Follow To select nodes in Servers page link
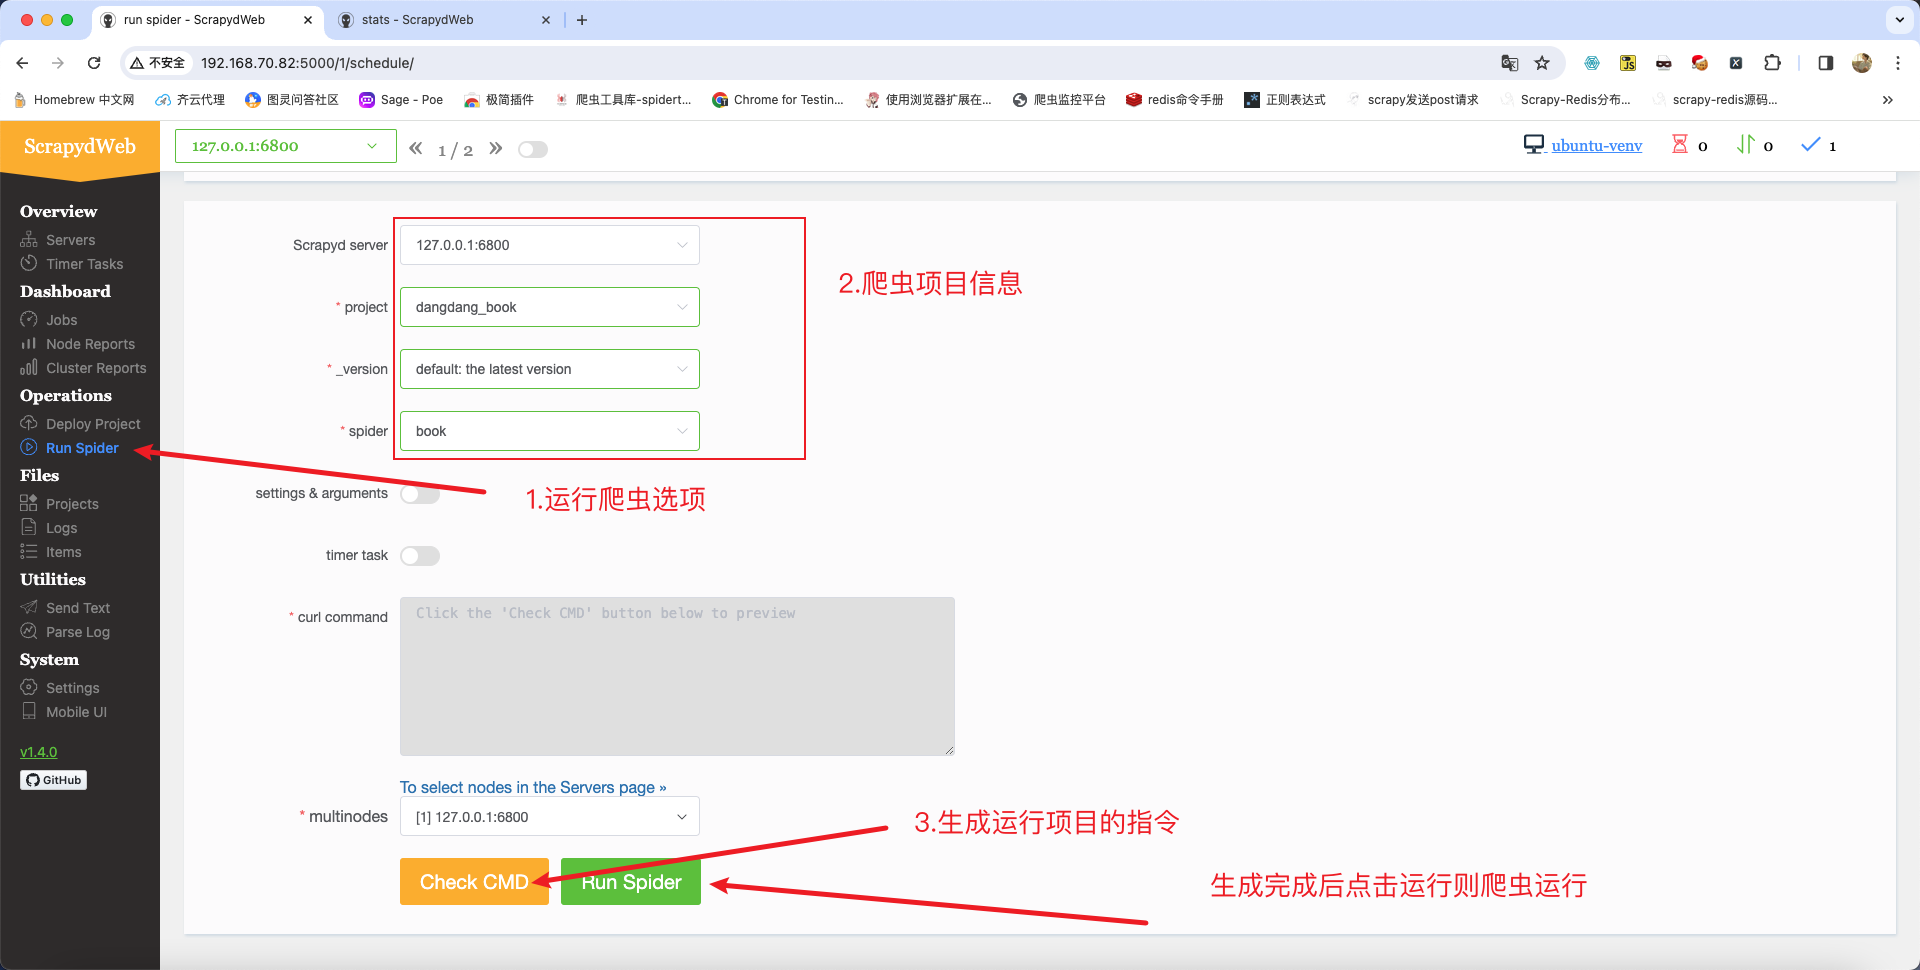 click(533, 787)
